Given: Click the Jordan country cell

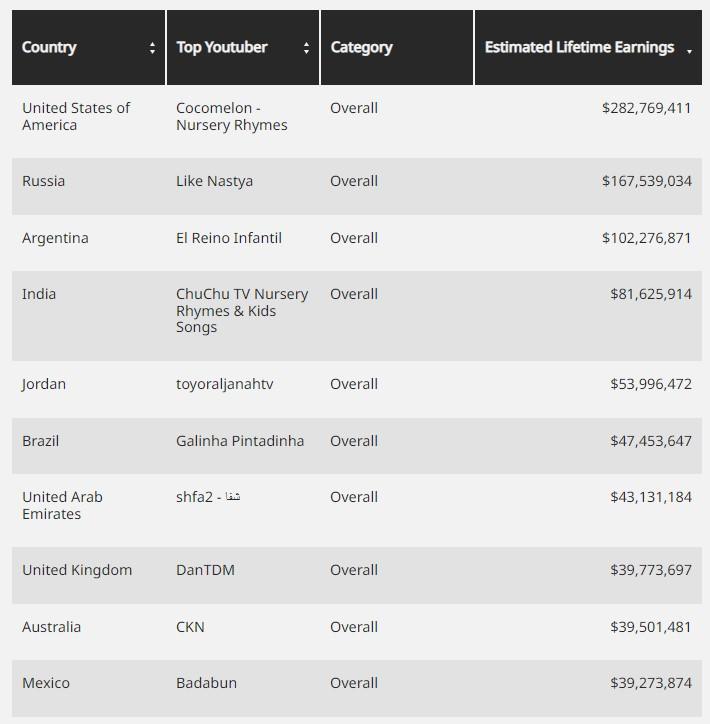Looking at the screenshot, I should click(44, 384).
